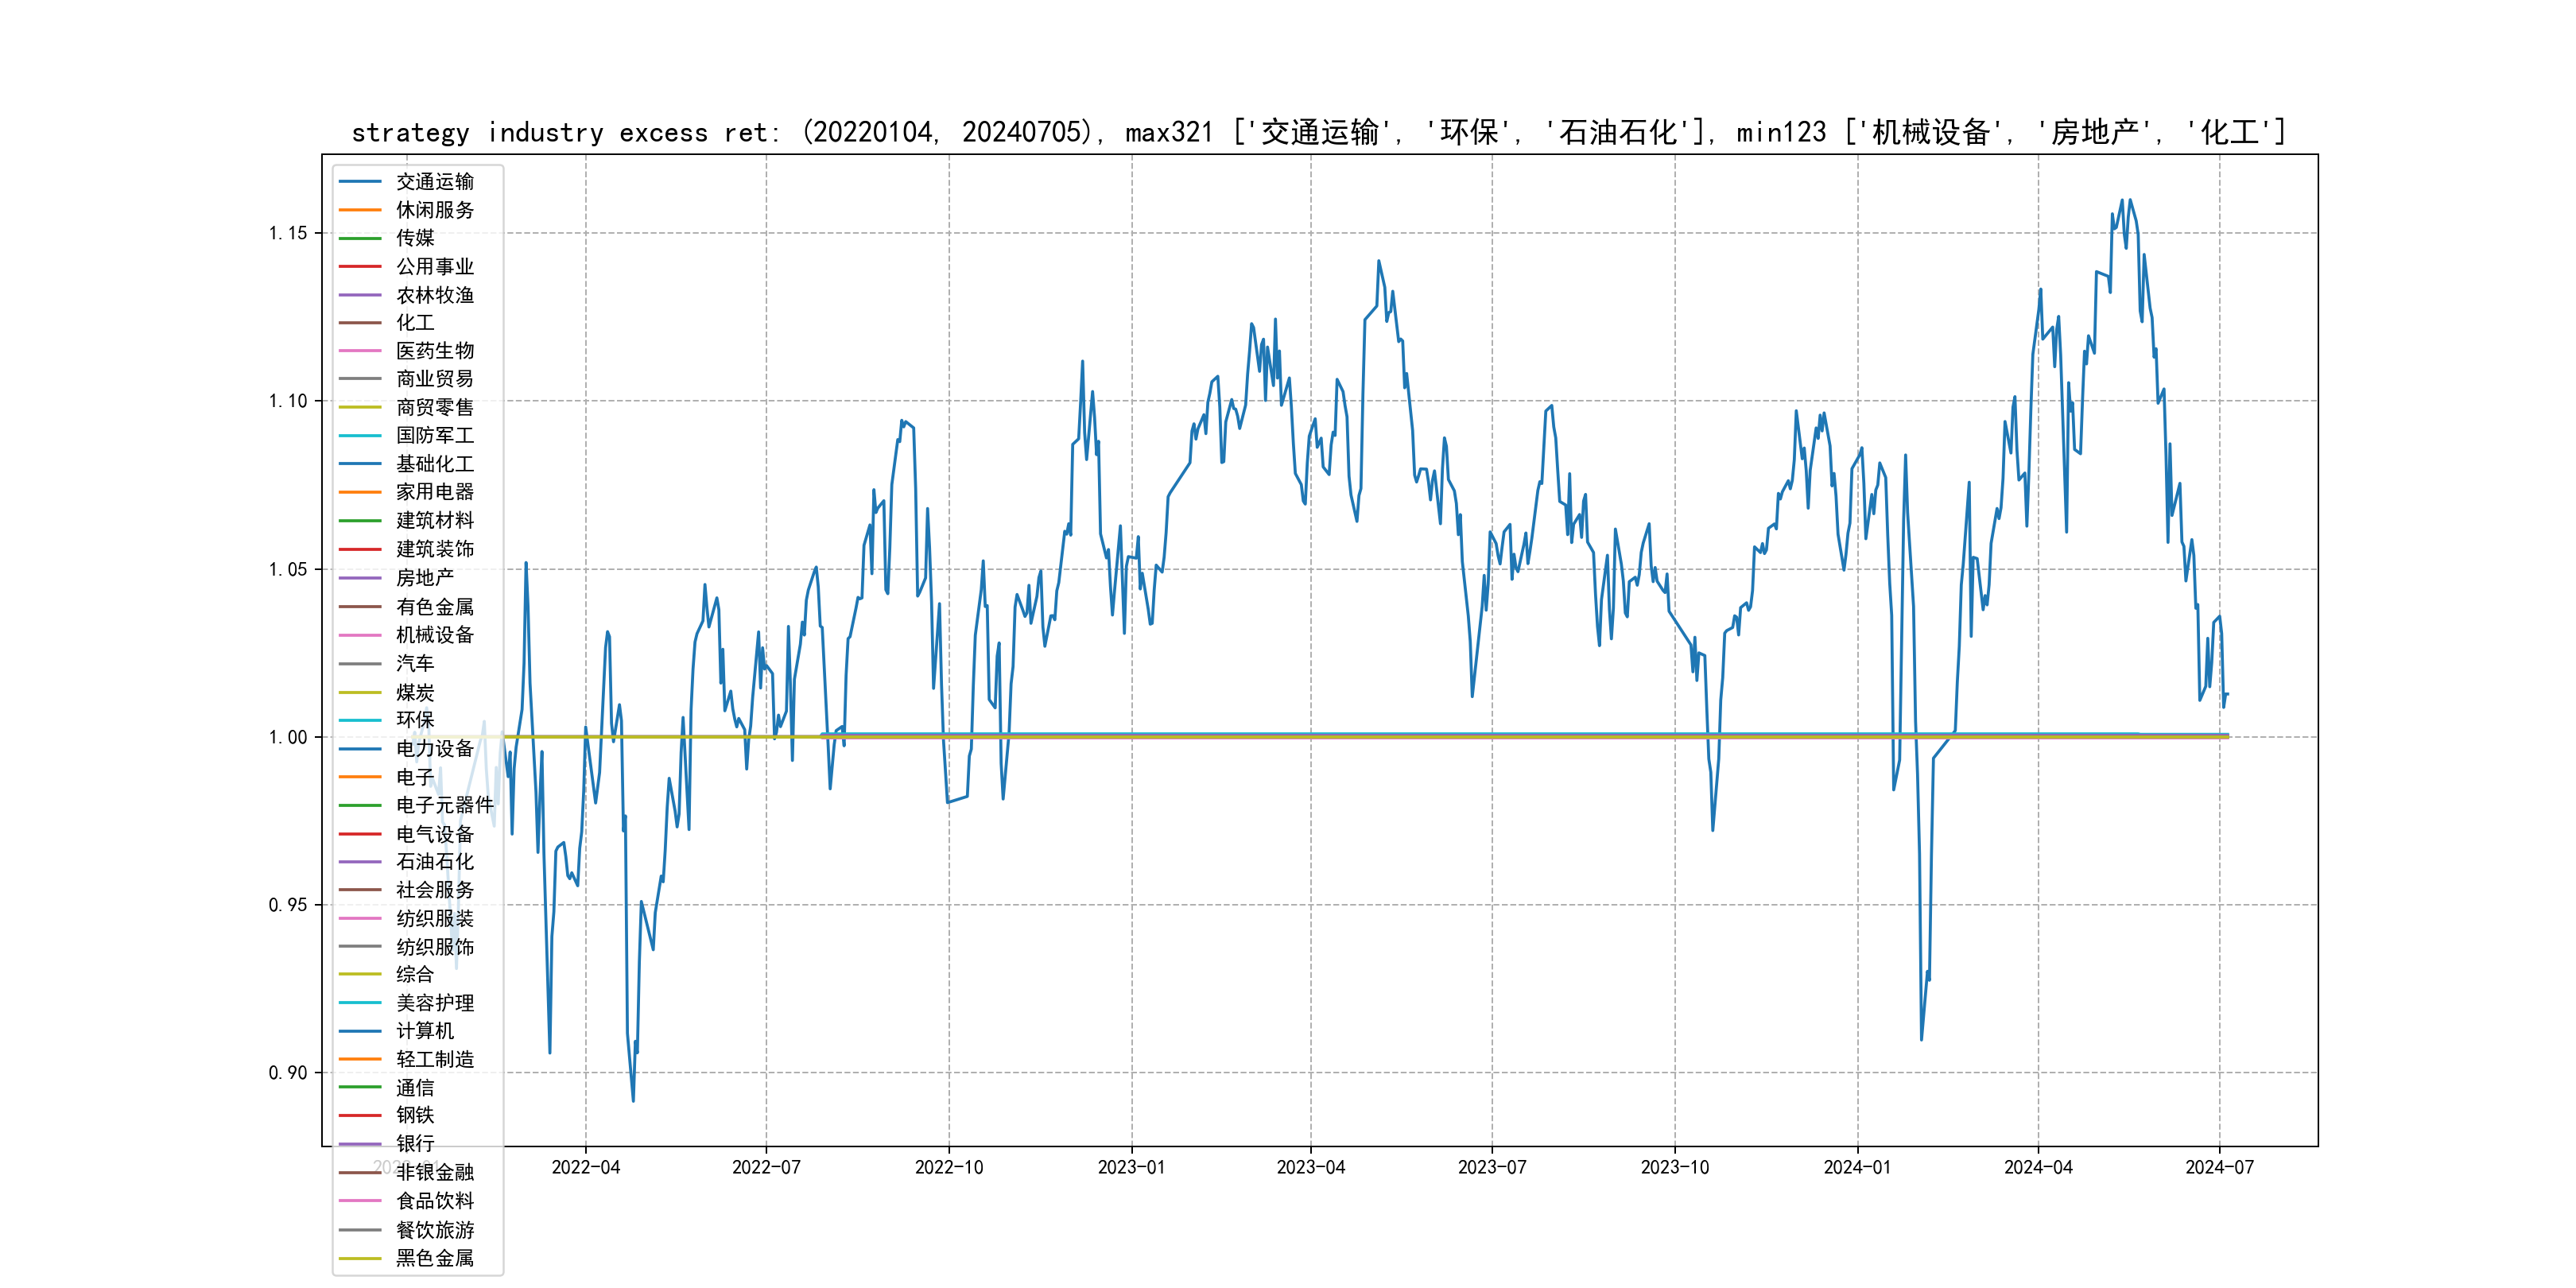Click the 机械设备 legend label
Viewport: 2576px width, 1288px height.
click(x=434, y=635)
